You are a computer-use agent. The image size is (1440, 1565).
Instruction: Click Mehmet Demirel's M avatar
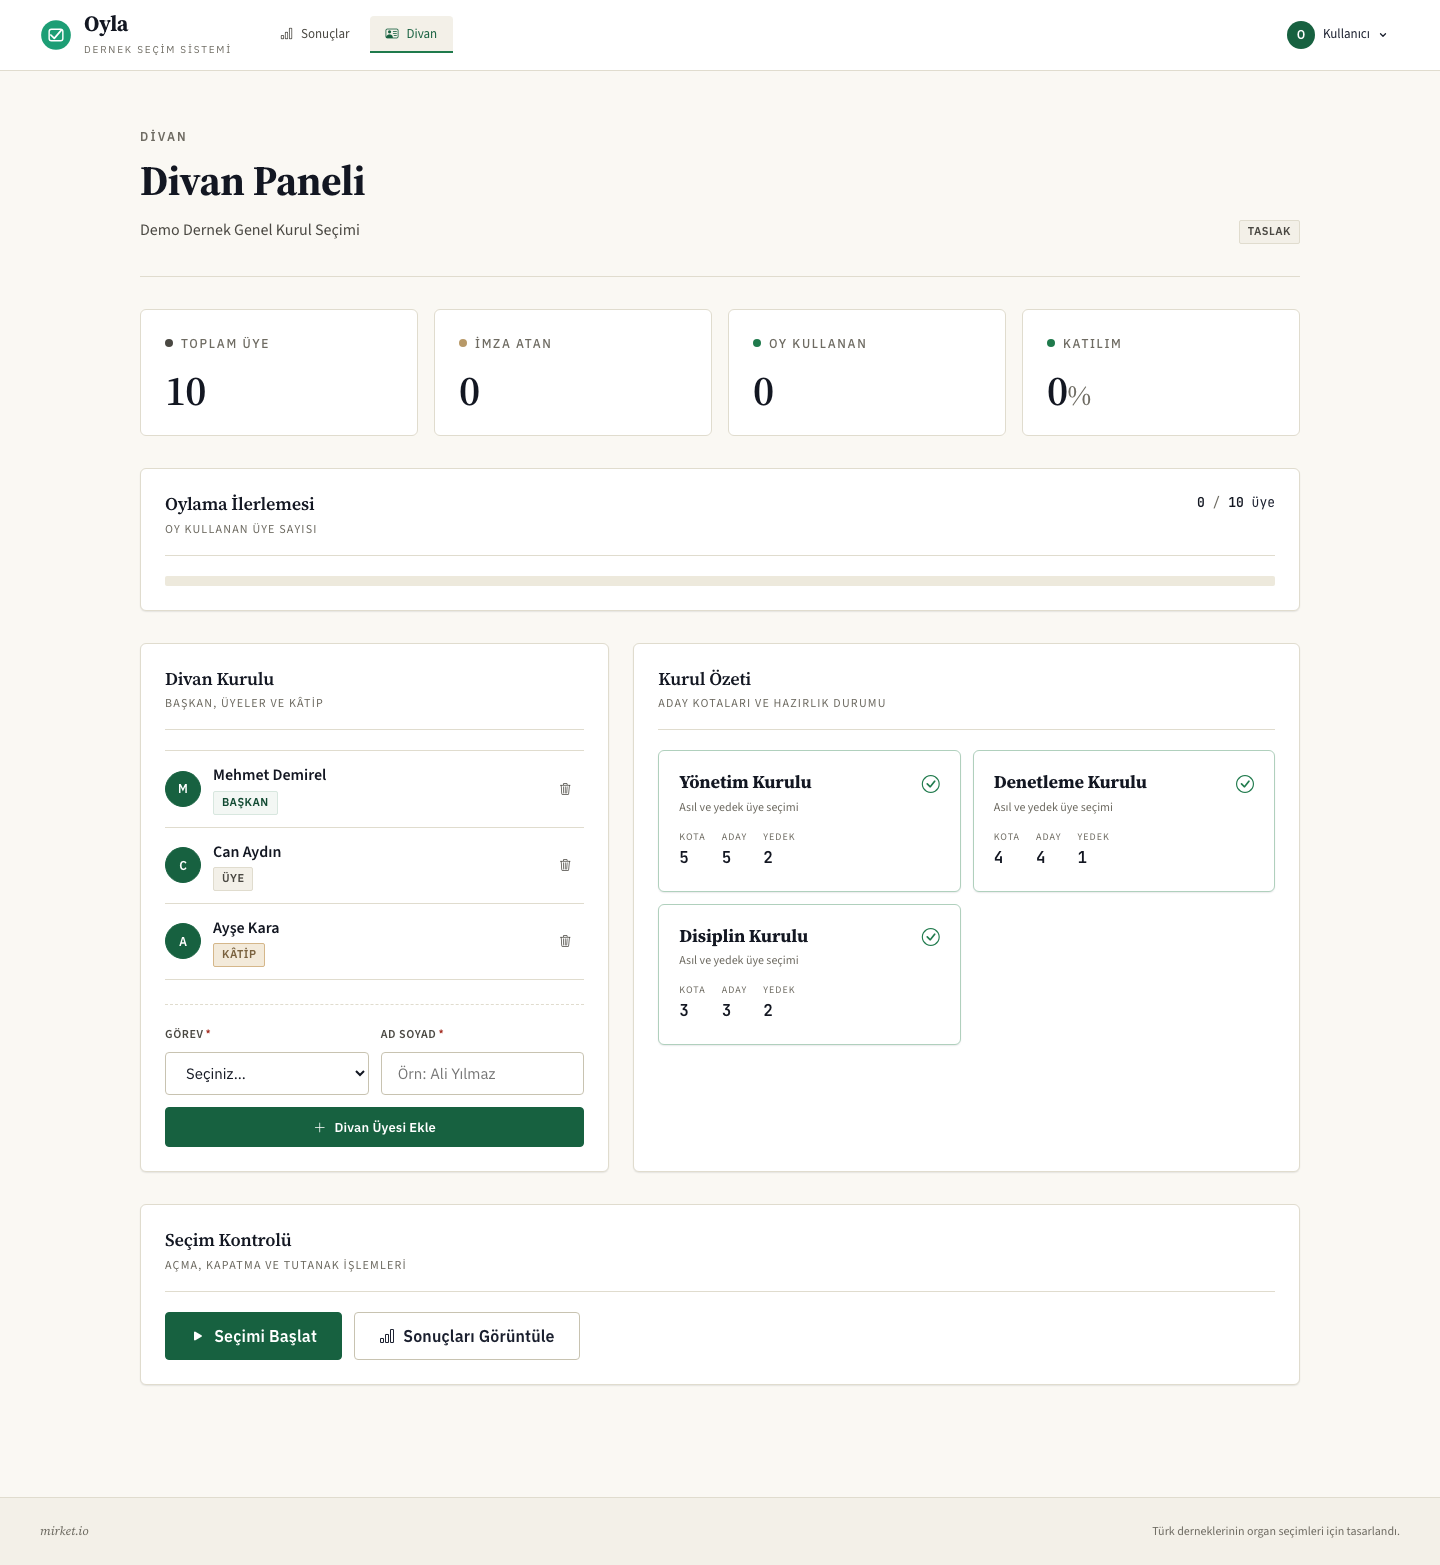tap(183, 789)
